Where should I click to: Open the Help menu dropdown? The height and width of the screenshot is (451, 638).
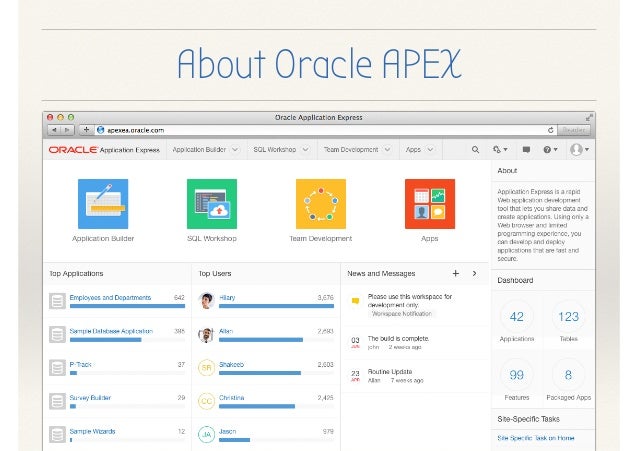tap(549, 150)
